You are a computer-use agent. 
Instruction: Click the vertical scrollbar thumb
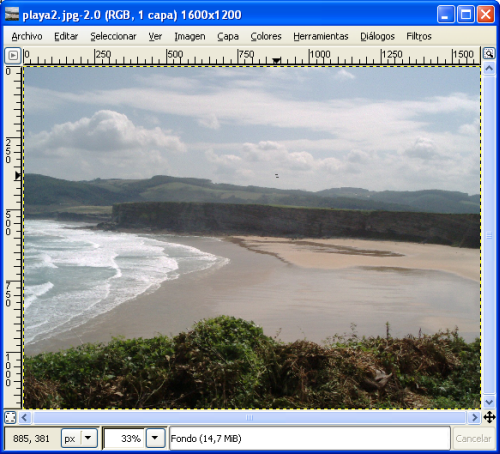[489, 235]
